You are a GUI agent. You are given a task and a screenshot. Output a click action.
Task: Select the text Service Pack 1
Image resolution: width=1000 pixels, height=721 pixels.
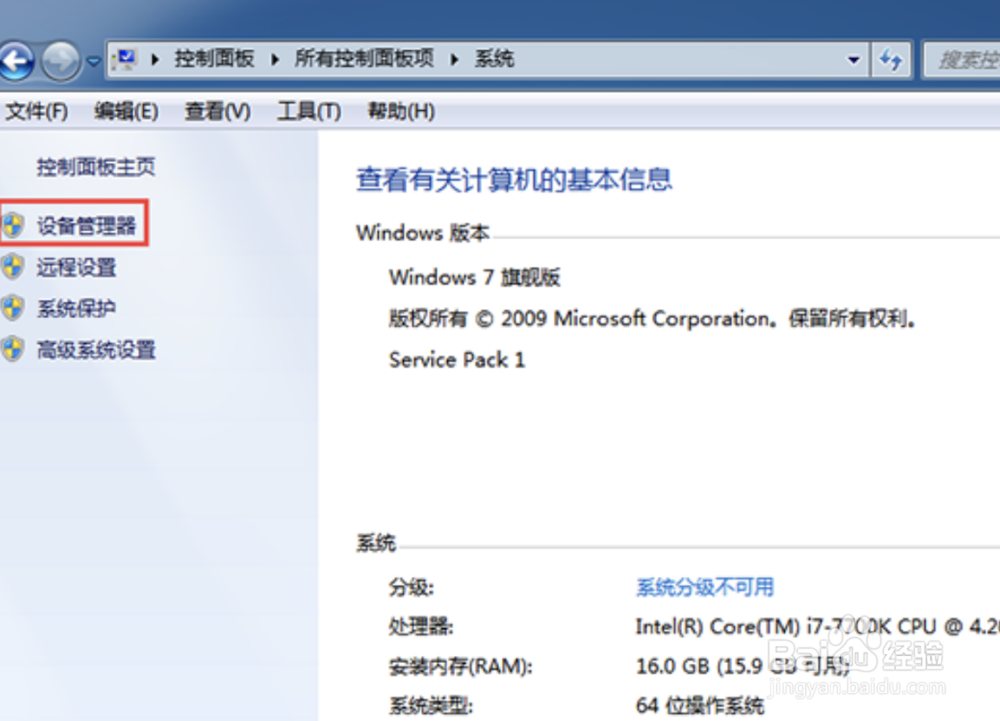point(457,360)
